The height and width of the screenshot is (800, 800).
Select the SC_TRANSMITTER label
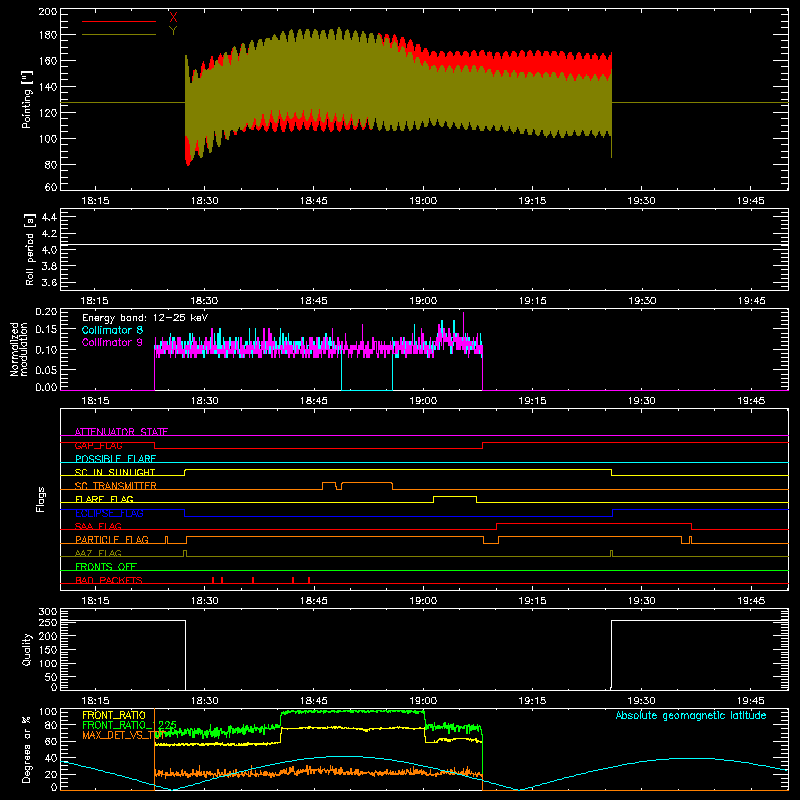[x=116, y=486]
